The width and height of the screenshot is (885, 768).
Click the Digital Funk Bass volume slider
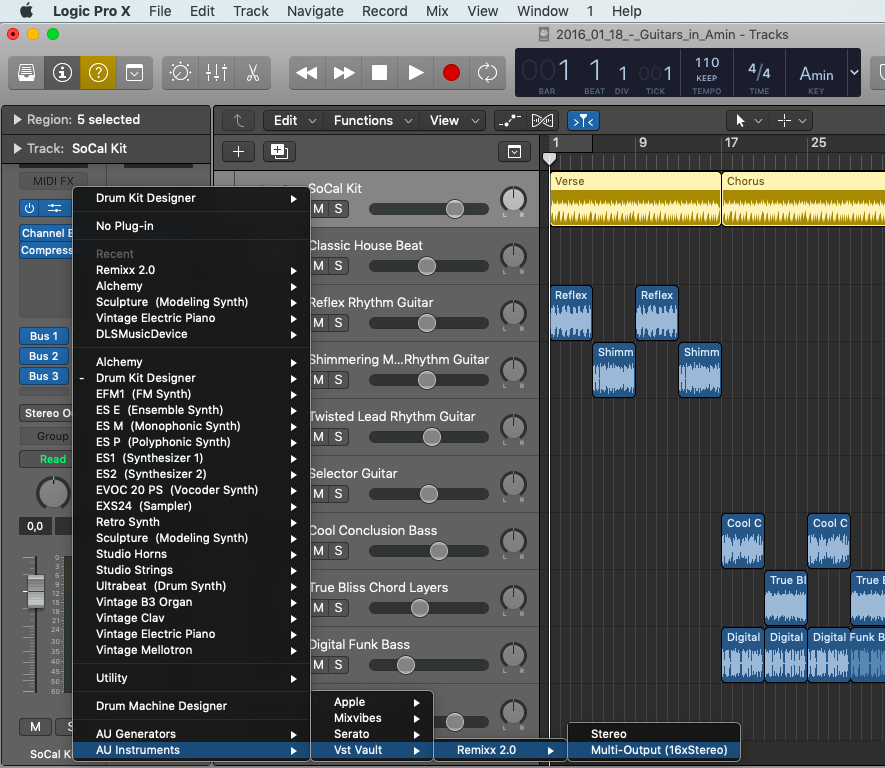coord(429,665)
